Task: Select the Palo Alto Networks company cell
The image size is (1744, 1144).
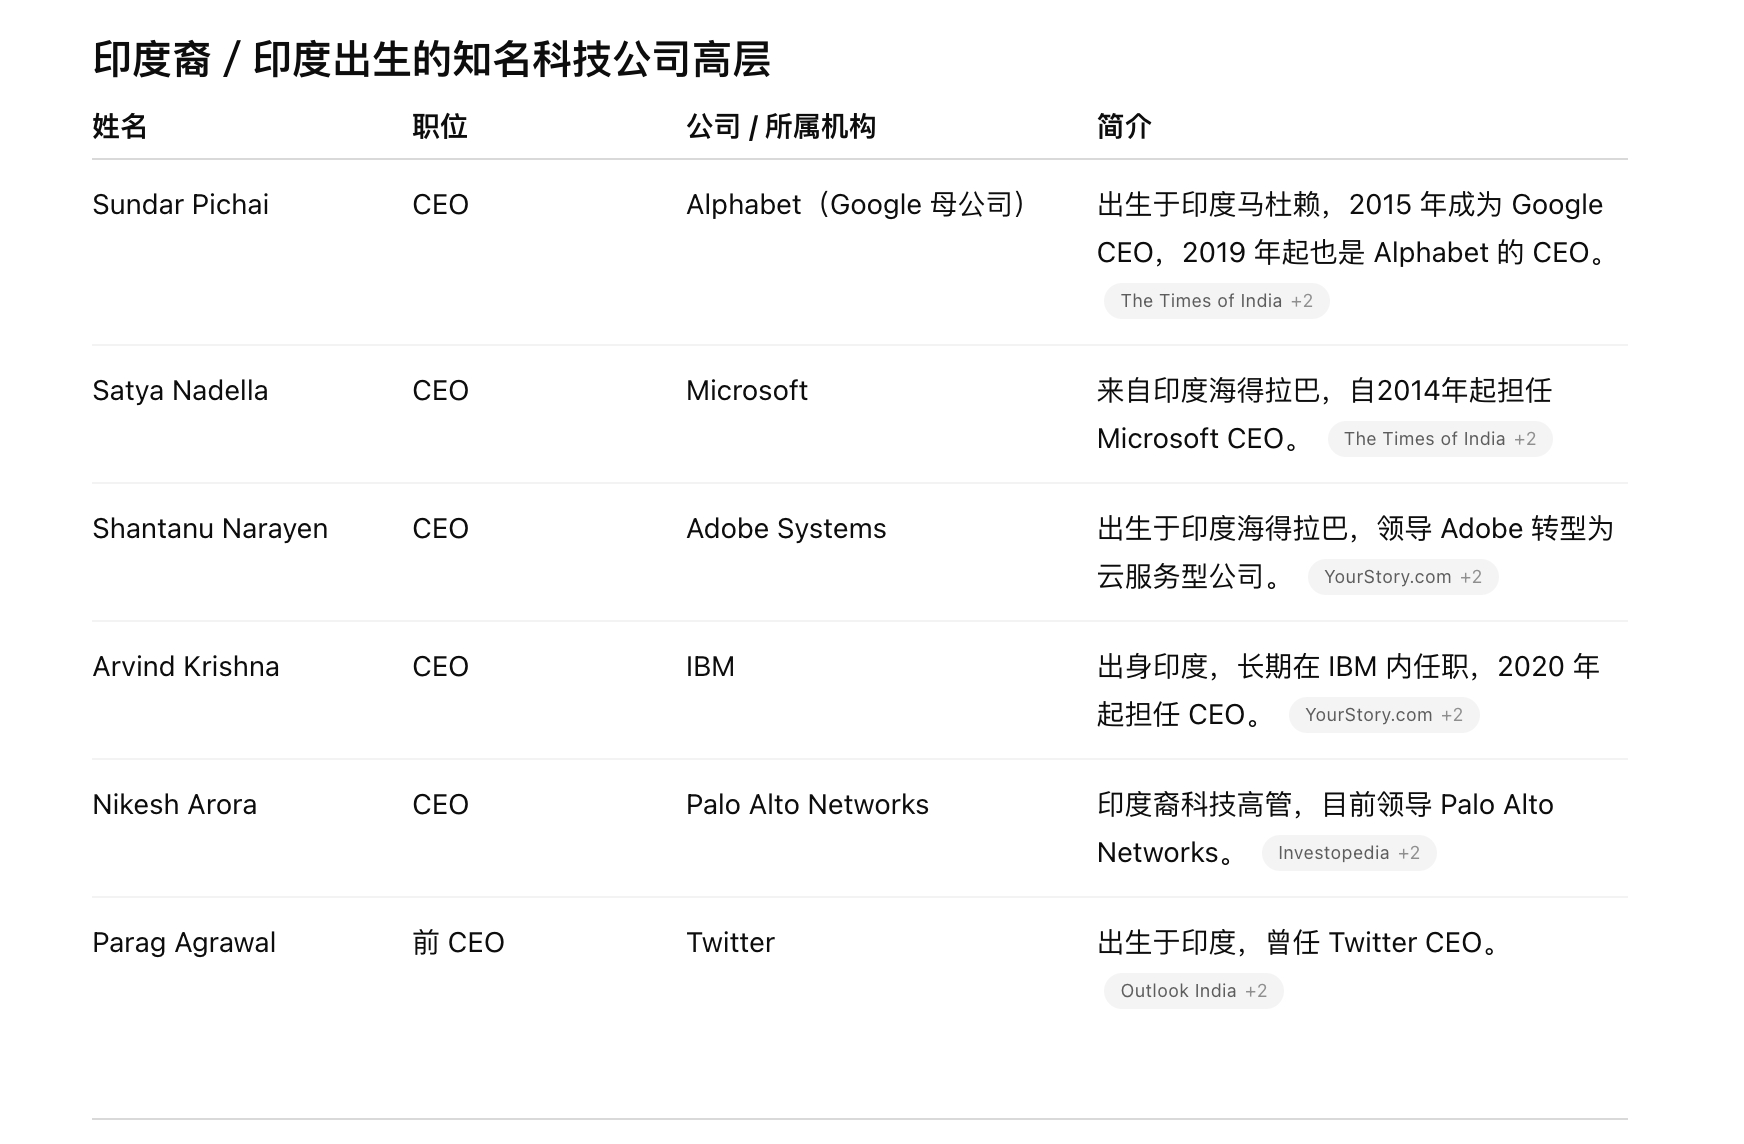Action: click(x=808, y=805)
